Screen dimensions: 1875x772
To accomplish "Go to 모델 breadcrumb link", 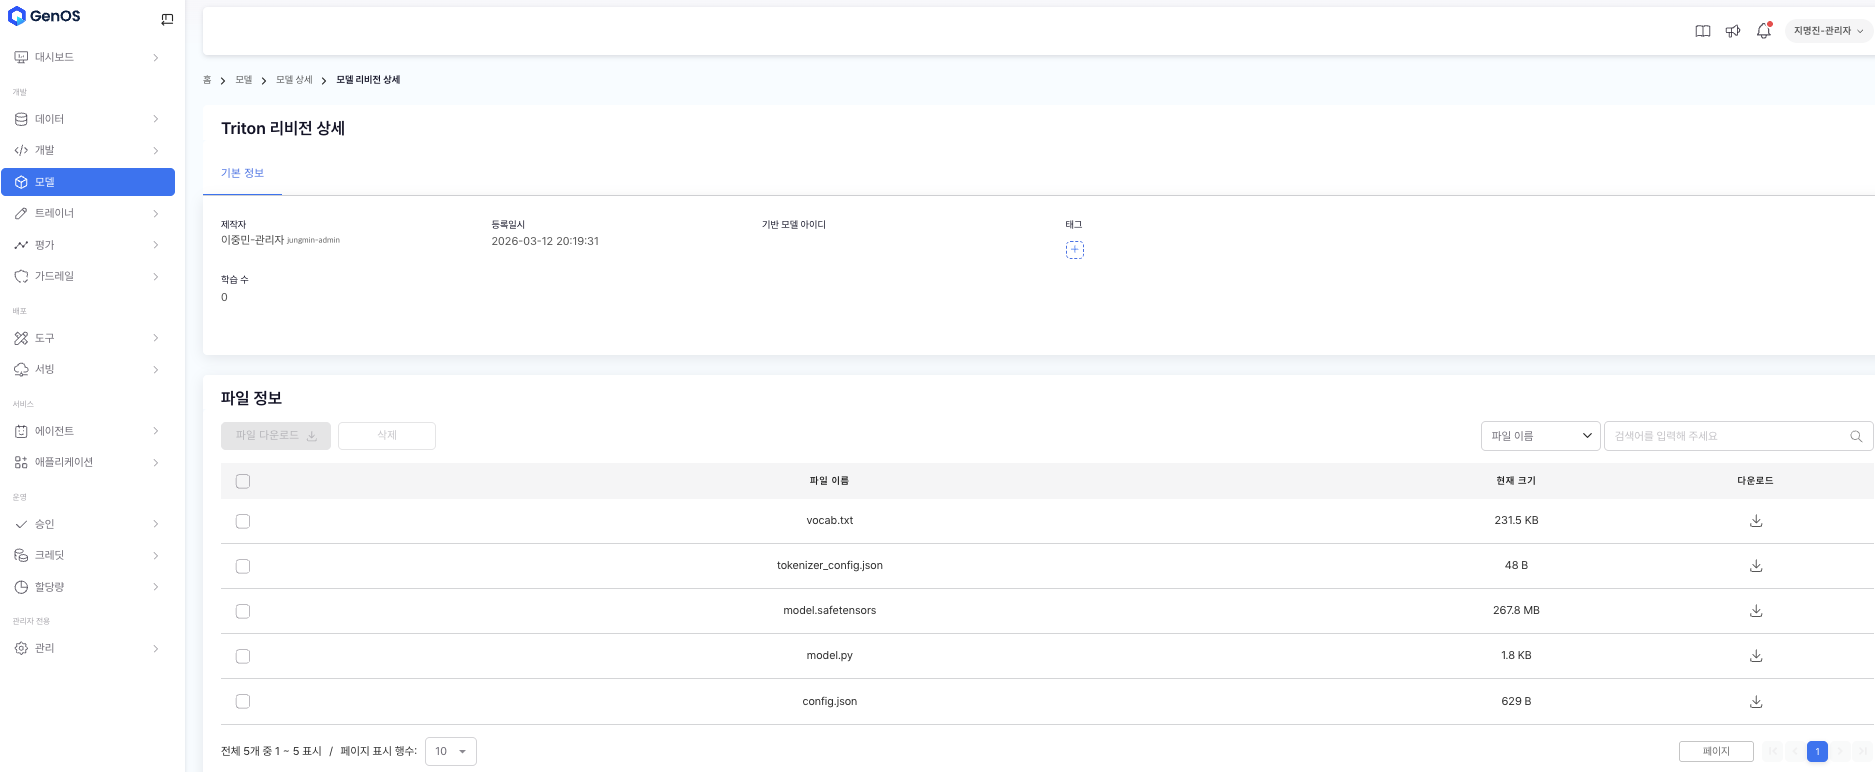I will (244, 80).
